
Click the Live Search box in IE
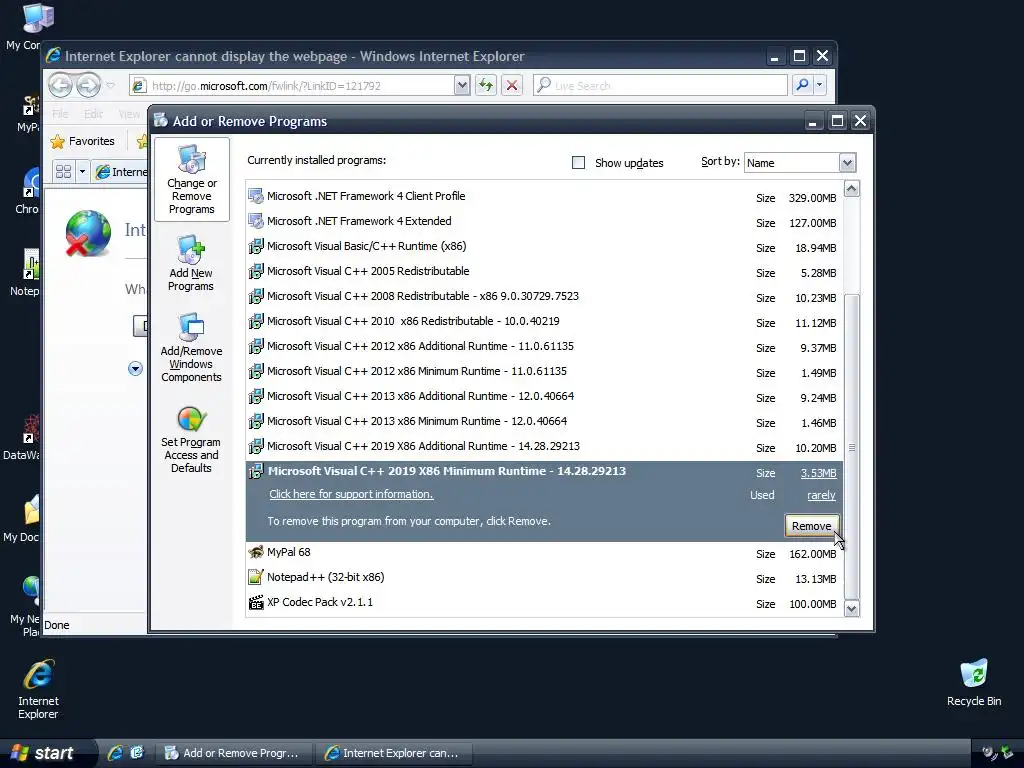660,86
